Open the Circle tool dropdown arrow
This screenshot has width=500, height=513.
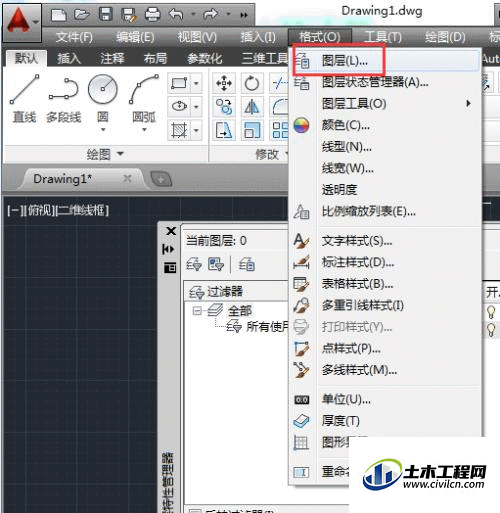pyautogui.click(x=103, y=130)
